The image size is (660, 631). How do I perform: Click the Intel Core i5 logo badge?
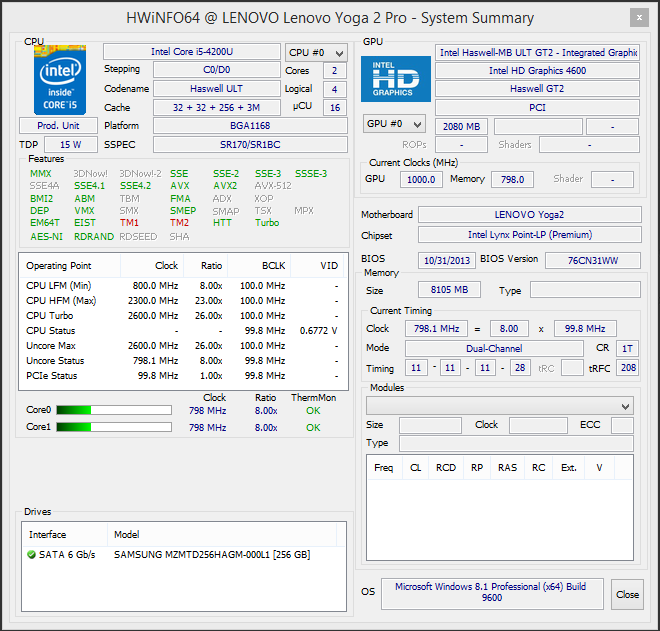point(60,80)
